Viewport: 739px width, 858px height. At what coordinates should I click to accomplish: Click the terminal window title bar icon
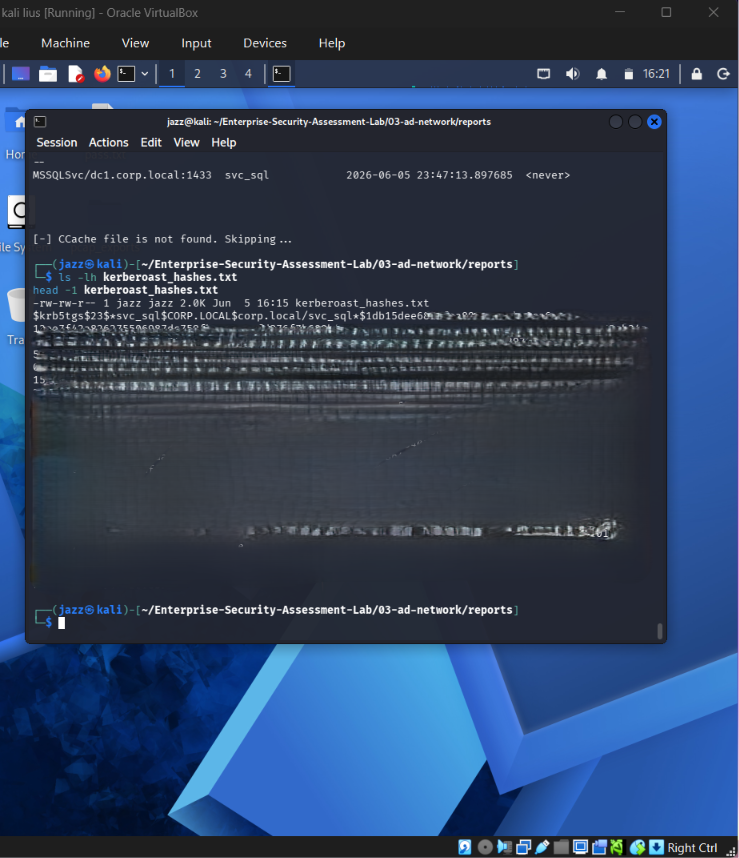[40, 121]
